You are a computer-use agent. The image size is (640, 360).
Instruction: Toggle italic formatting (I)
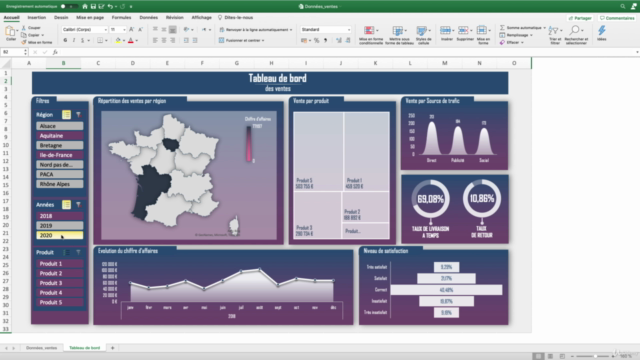coord(74,40)
